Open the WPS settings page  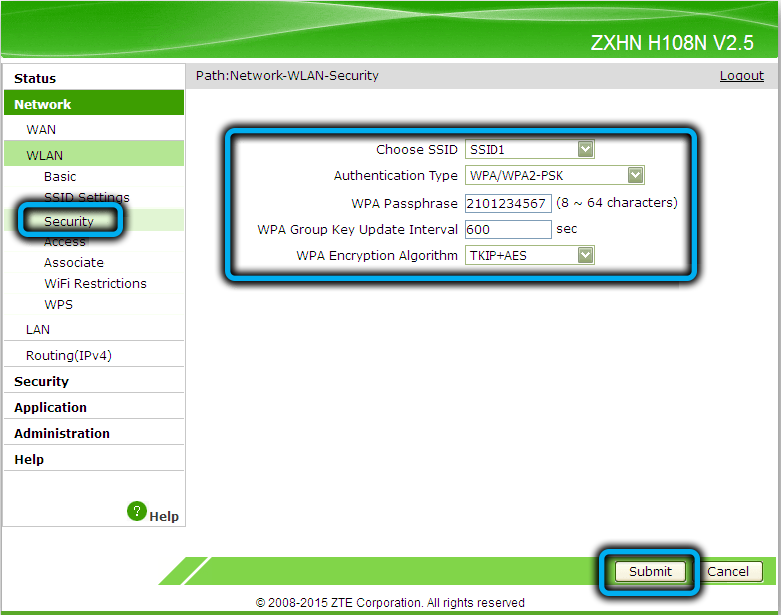[58, 305]
